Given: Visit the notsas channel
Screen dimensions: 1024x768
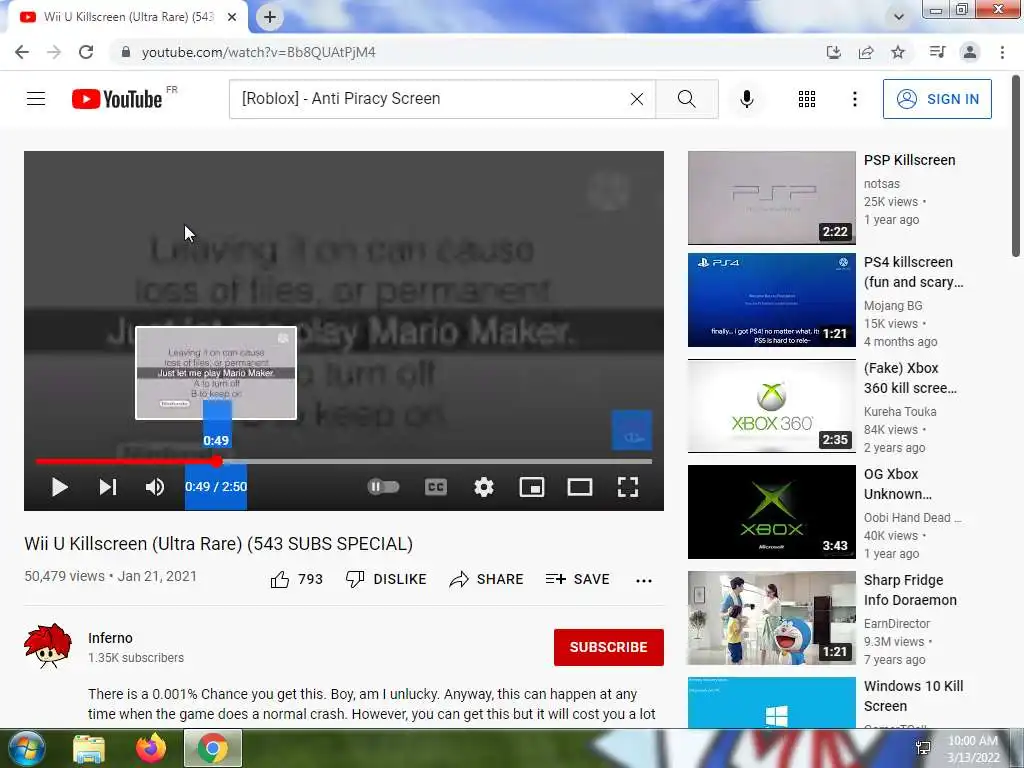Looking at the screenshot, I should [x=882, y=184].
